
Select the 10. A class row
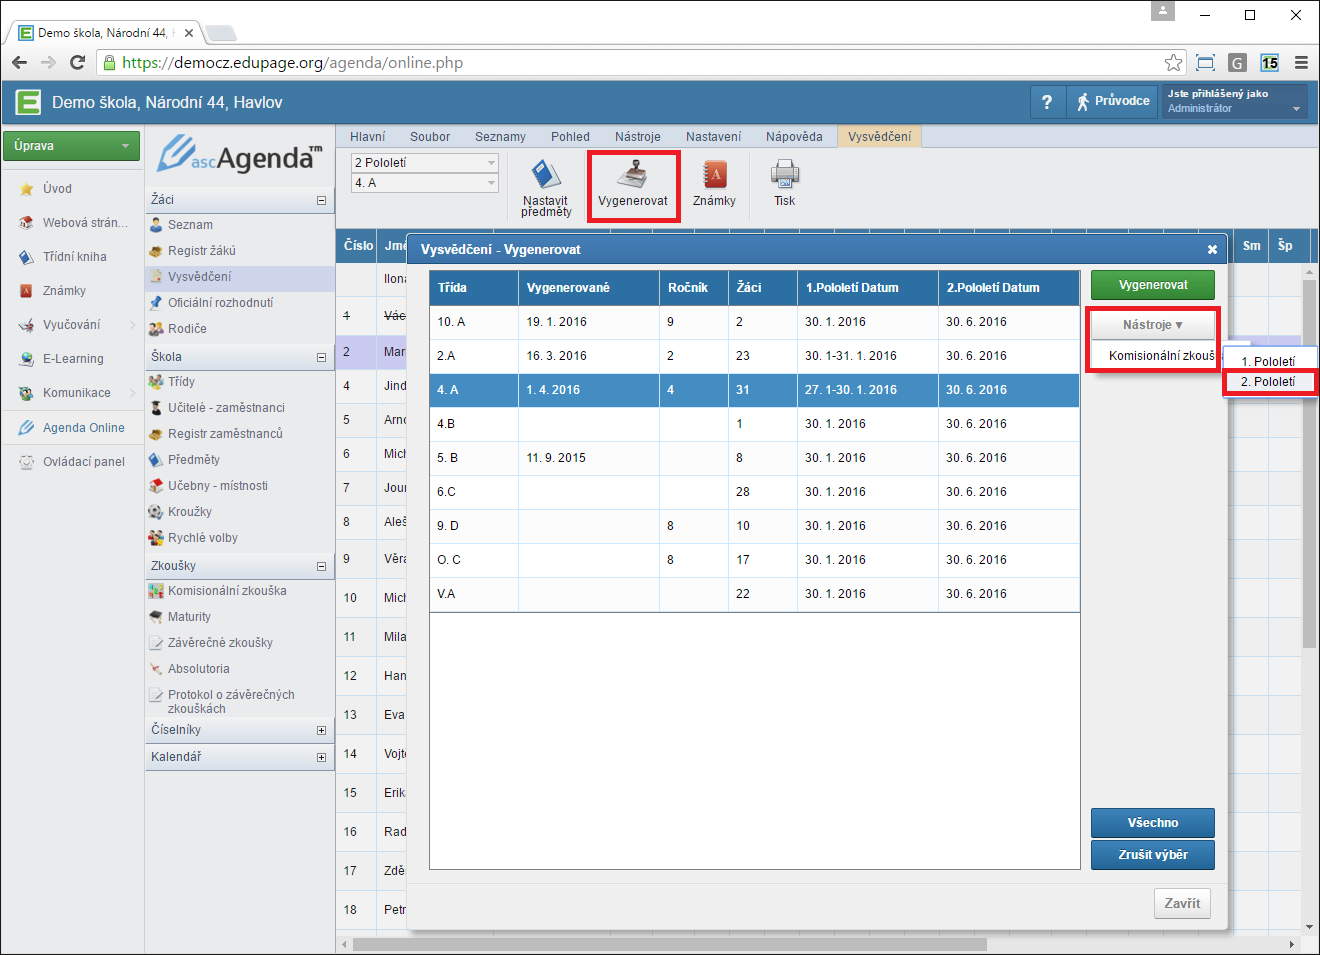click(755, 322)
